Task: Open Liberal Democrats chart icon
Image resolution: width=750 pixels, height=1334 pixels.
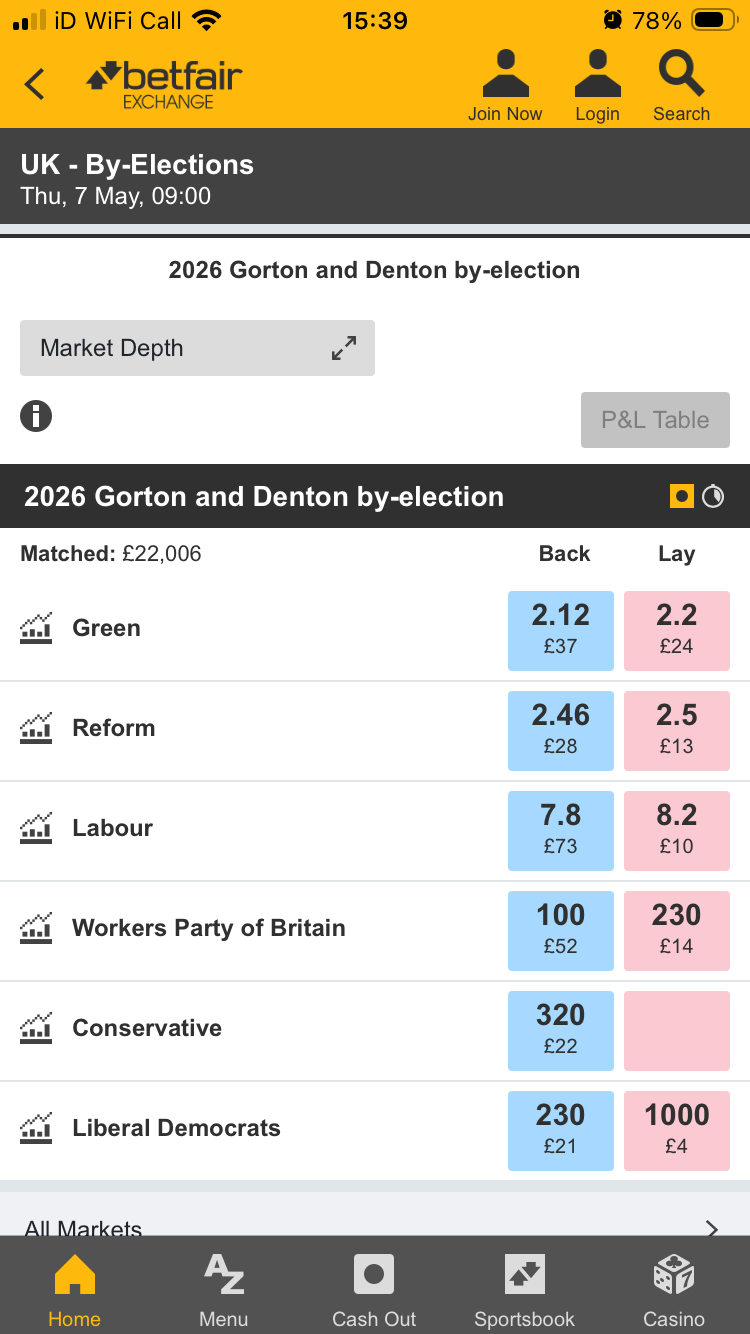Action: pyautogui.click(x=36, y=1129)
